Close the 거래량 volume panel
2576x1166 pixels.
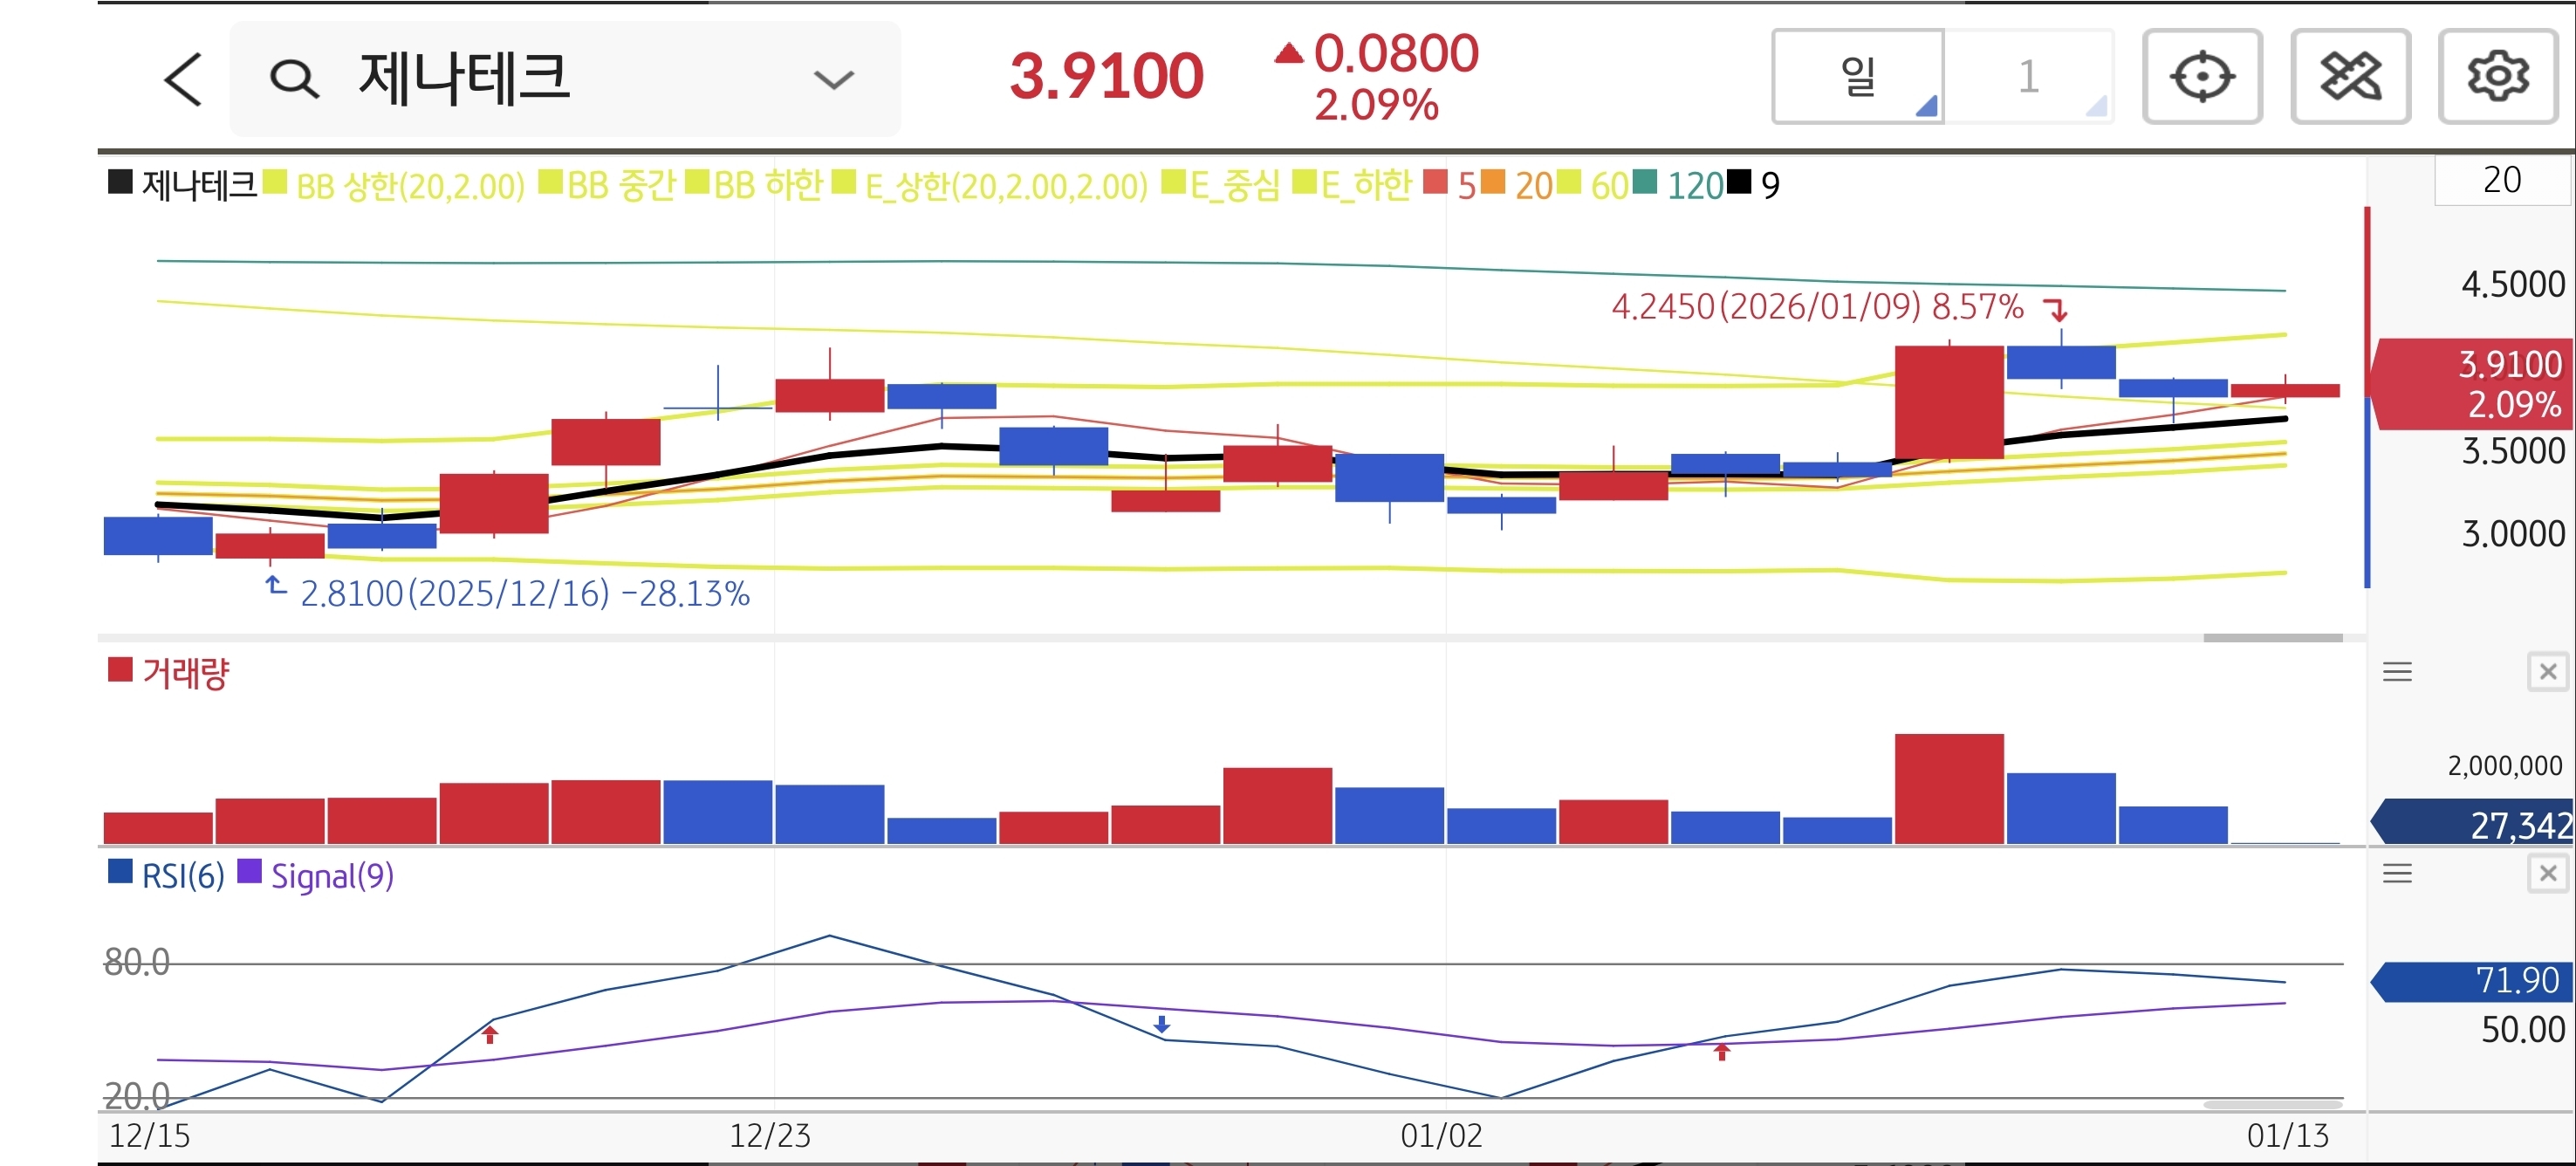point(2547,672)
